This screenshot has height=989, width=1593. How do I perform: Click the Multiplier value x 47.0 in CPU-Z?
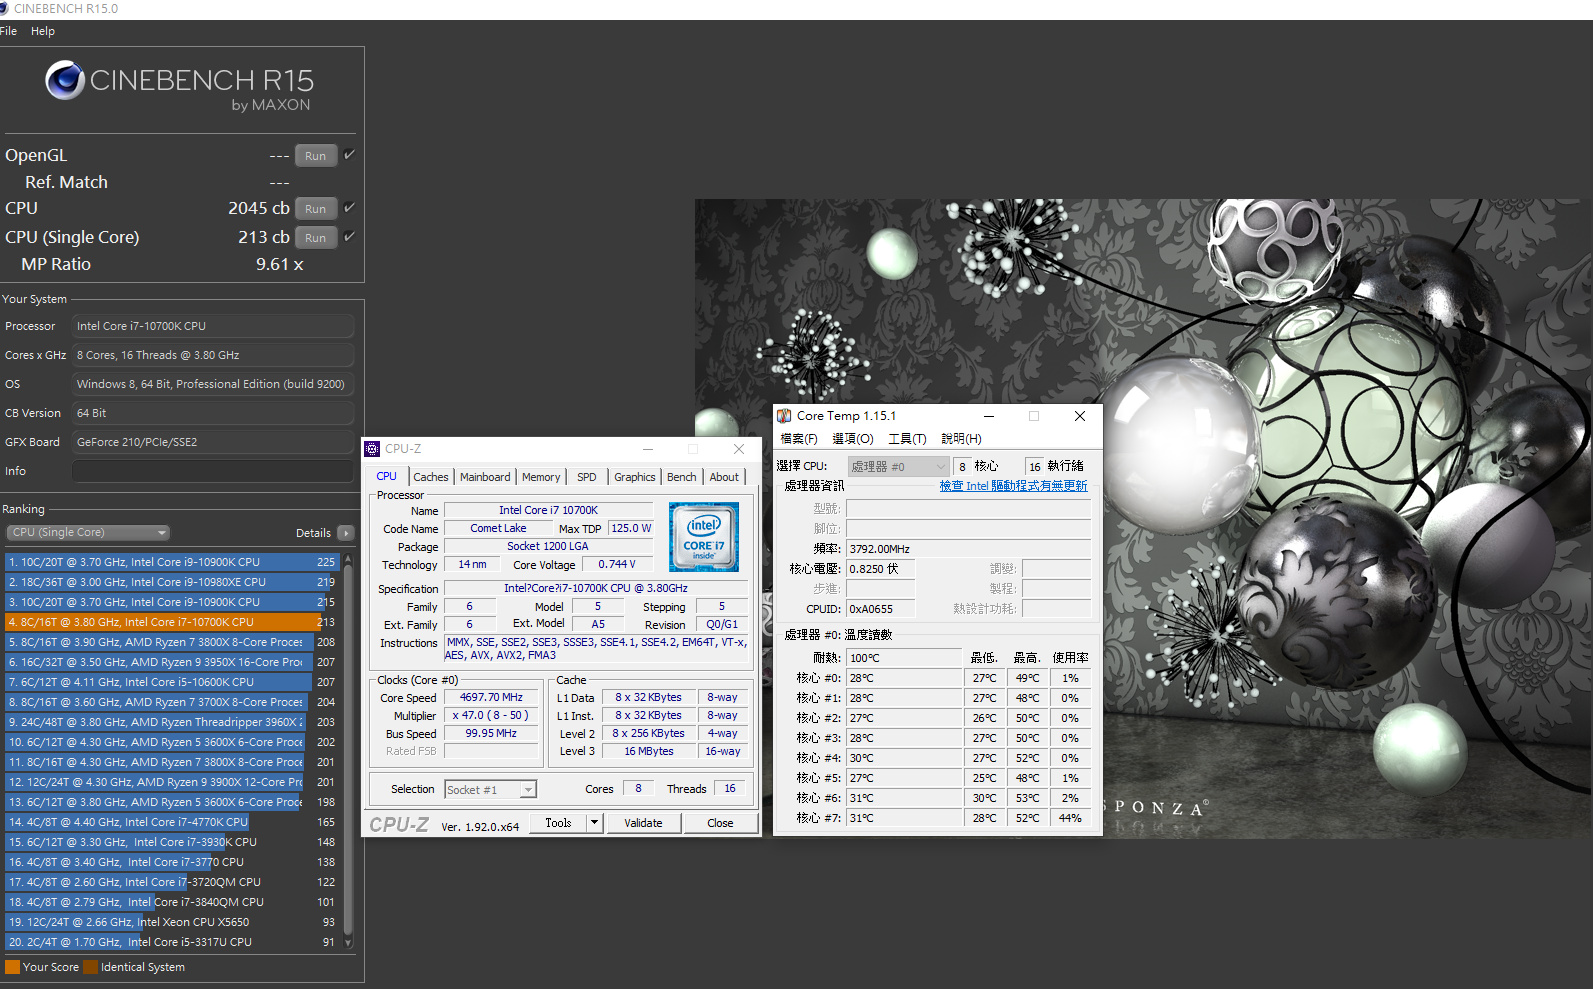point(491,716)
